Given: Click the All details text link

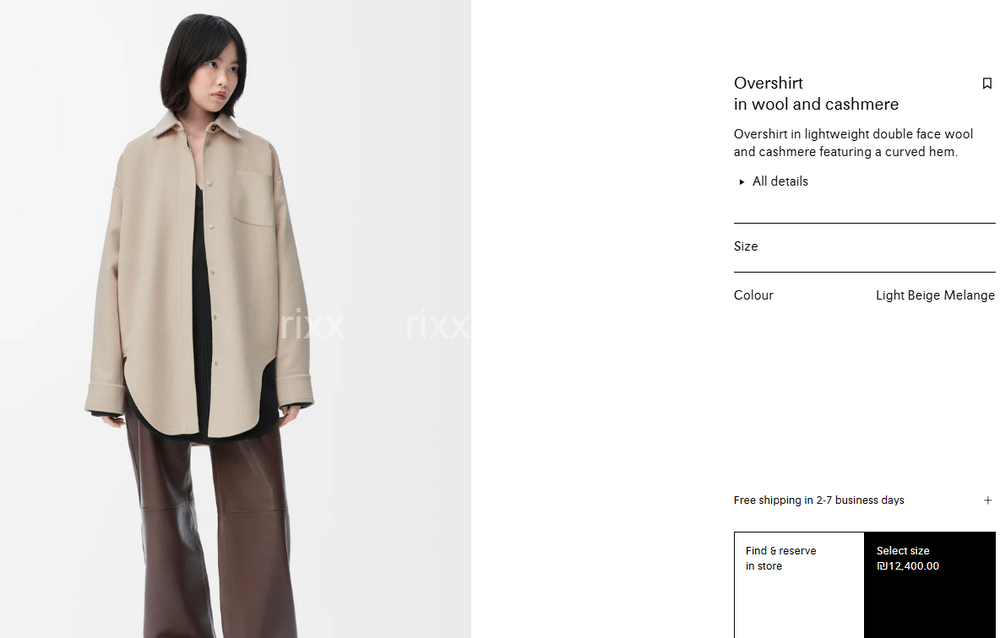Looking at the screenshot, I should click(780, 182).
